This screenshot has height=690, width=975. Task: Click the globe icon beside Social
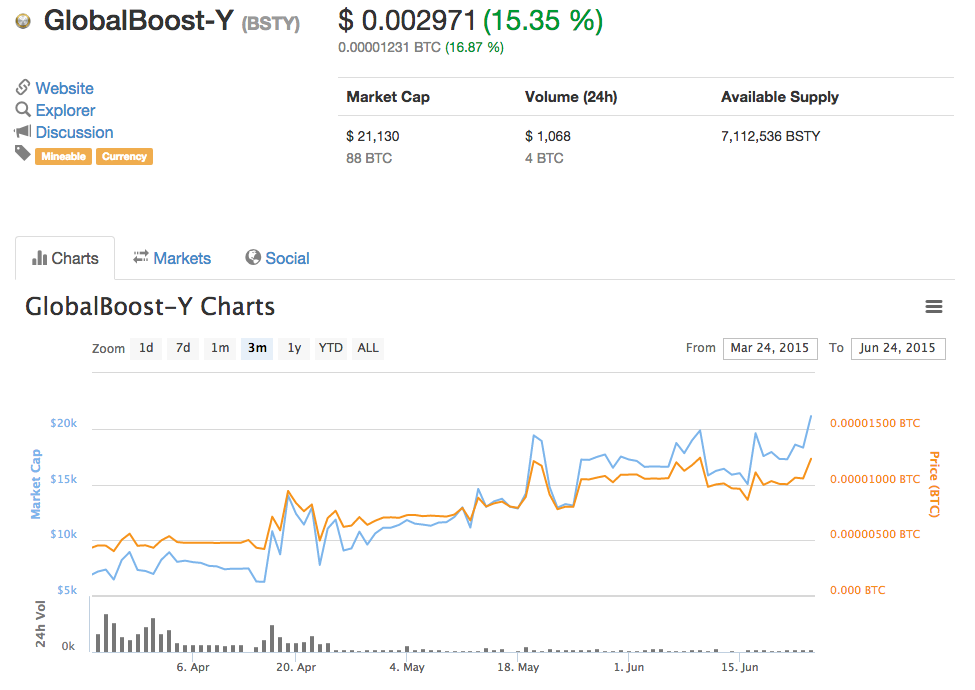252,257
